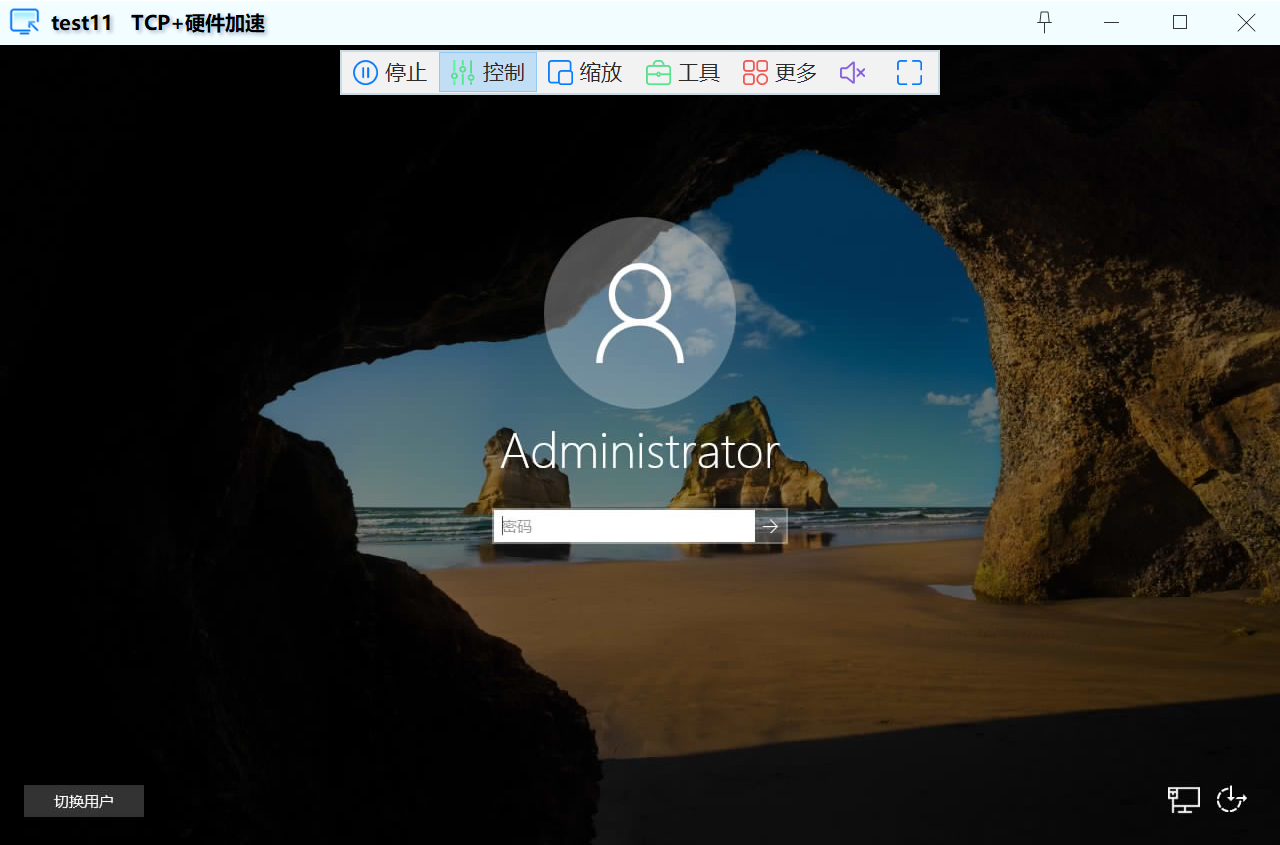Focus the 密码 password input field
This screenshot has height=845, width=1280.
[624, 526]
